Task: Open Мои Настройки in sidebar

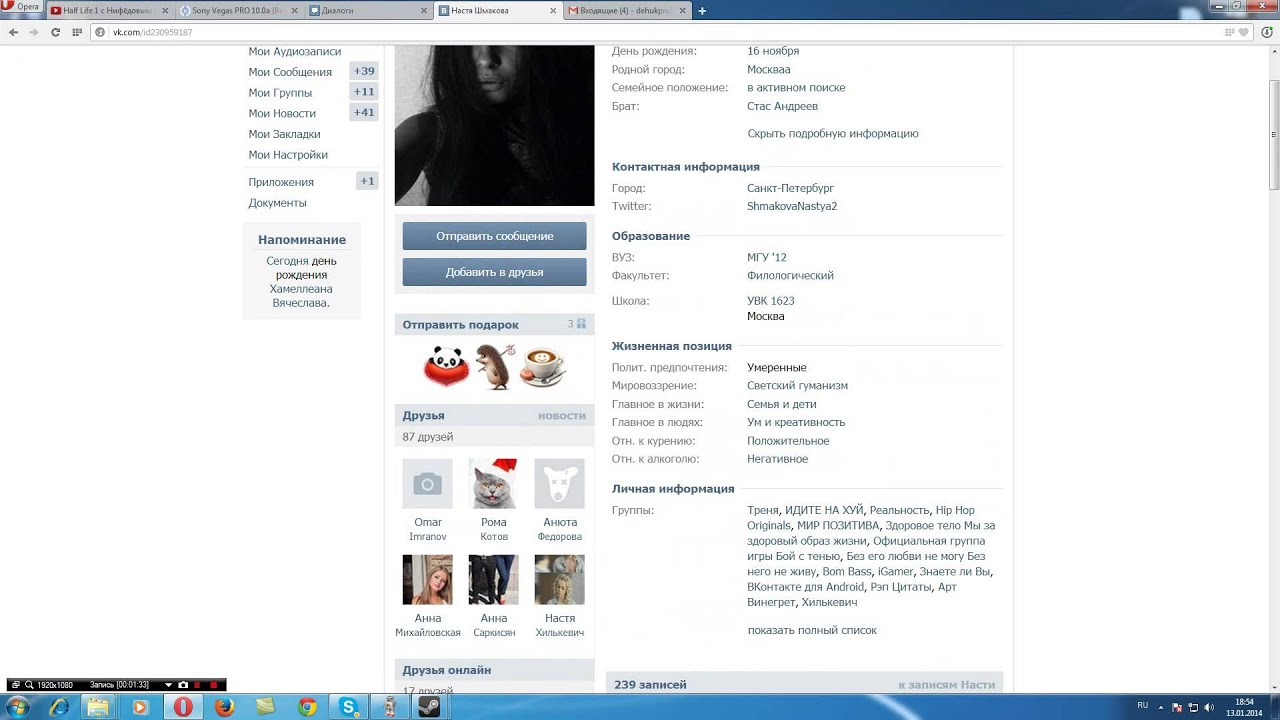Action: [x=288, y=155]
